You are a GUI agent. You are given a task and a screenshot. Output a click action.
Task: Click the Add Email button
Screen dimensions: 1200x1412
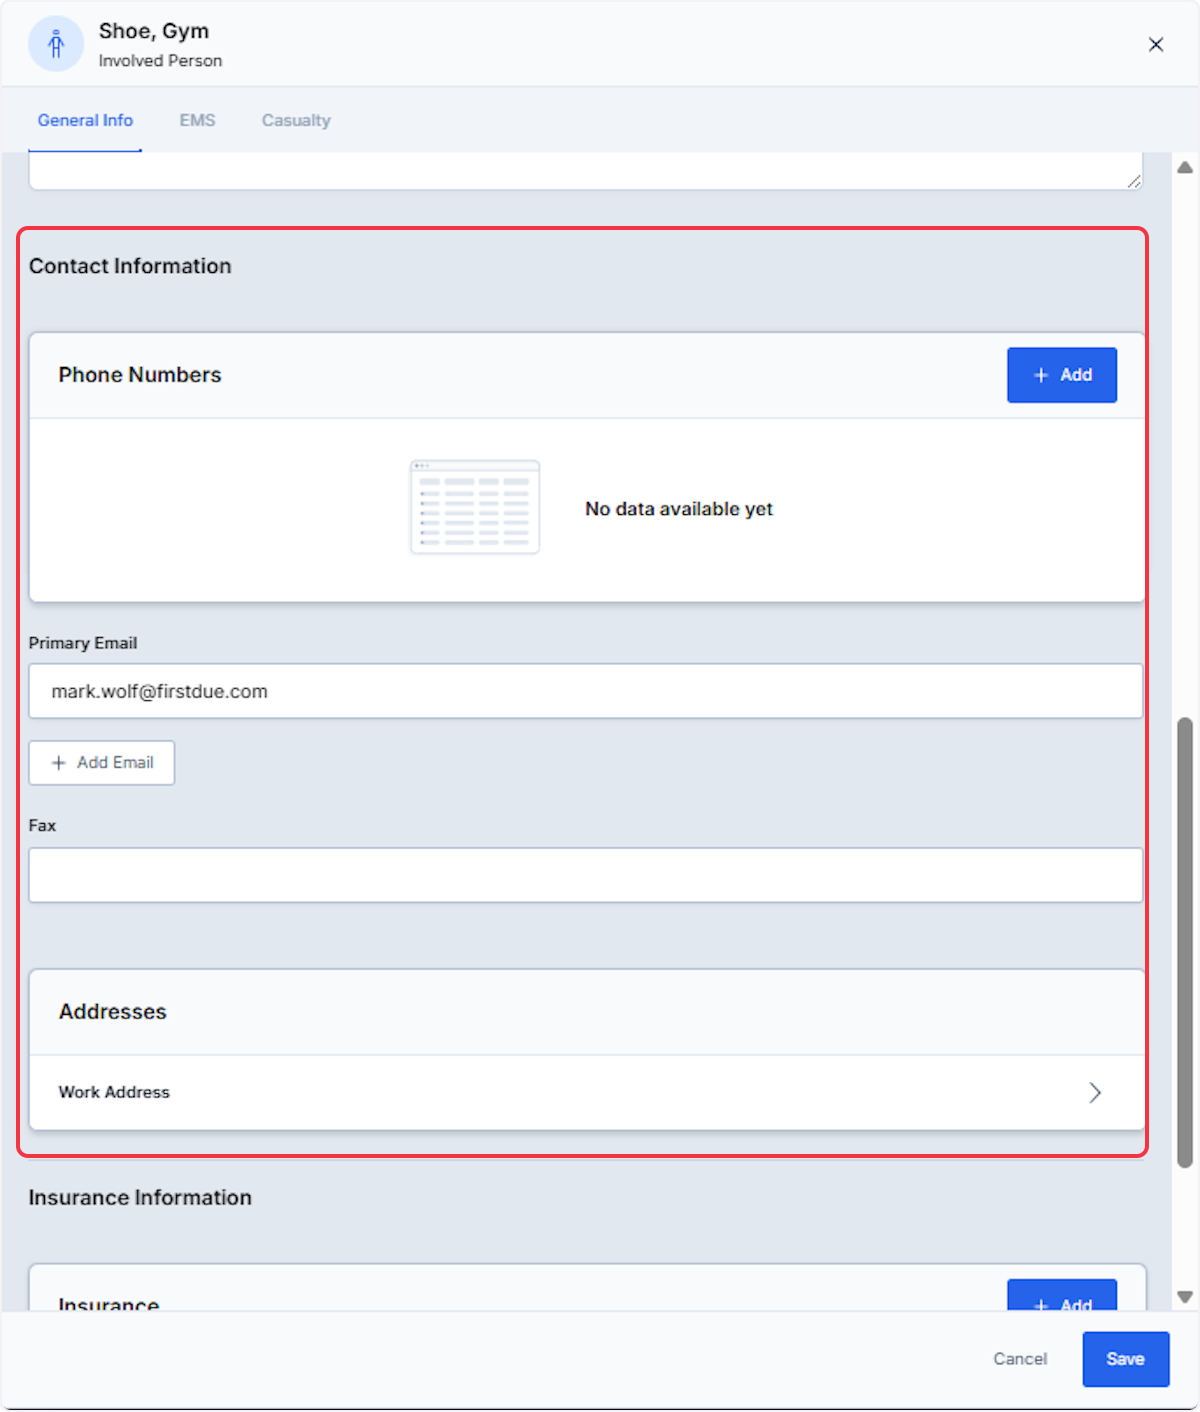point(102,763)
